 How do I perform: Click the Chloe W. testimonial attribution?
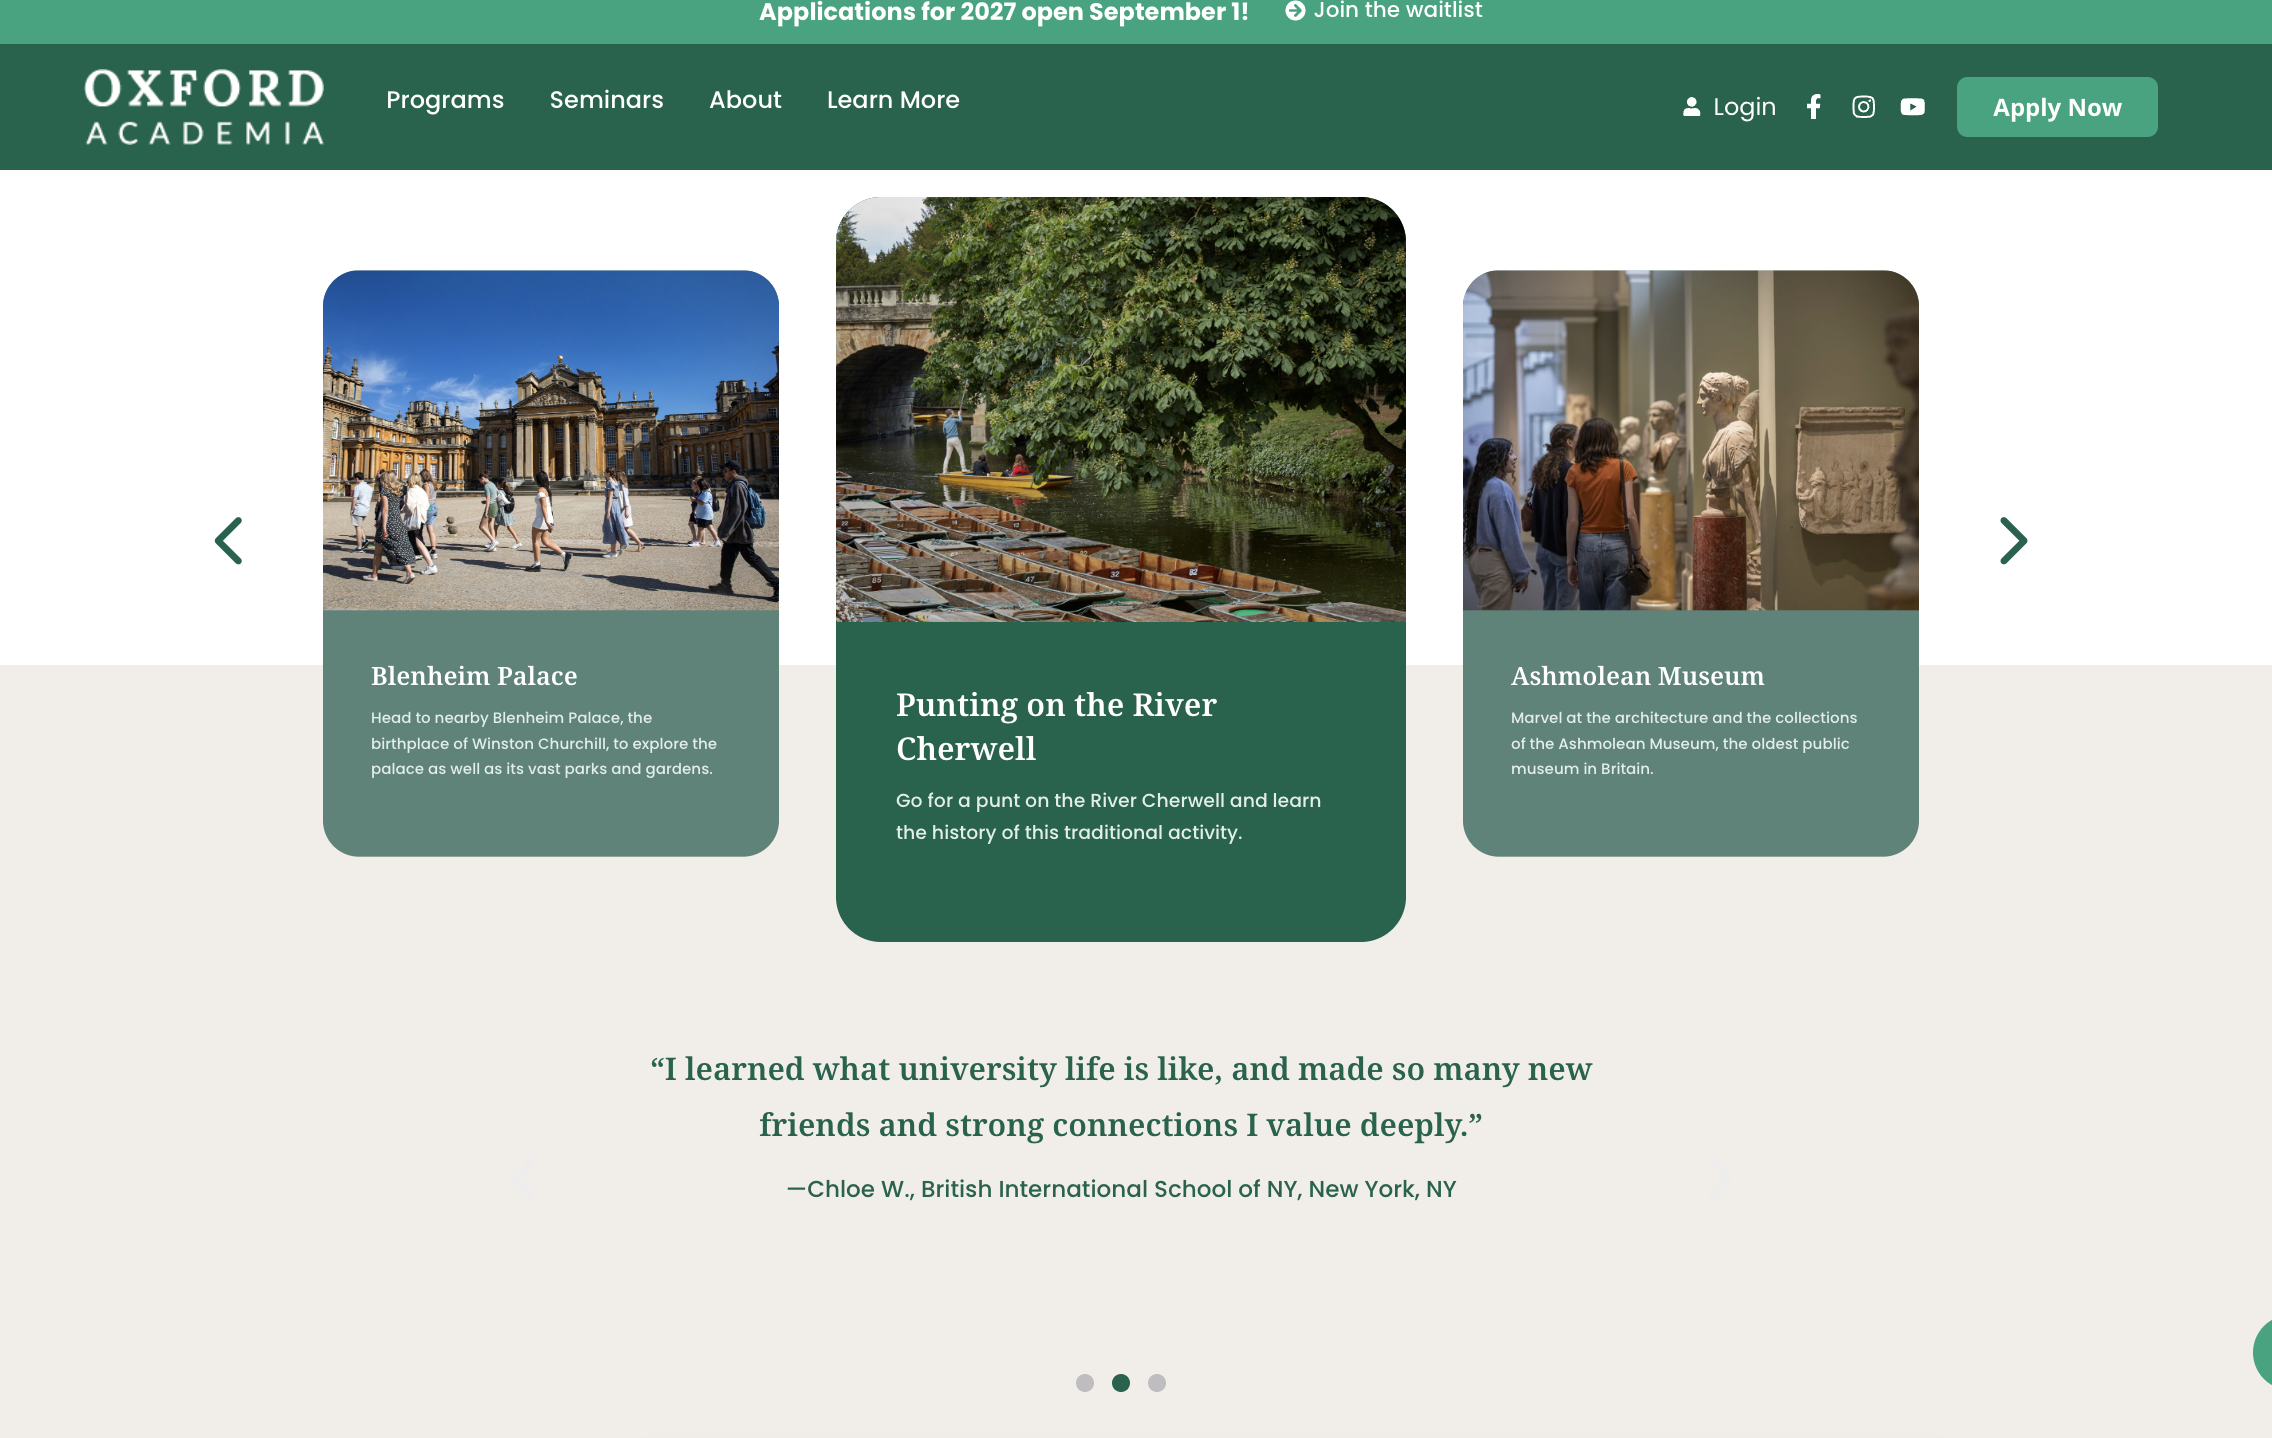[1121, 1189]
